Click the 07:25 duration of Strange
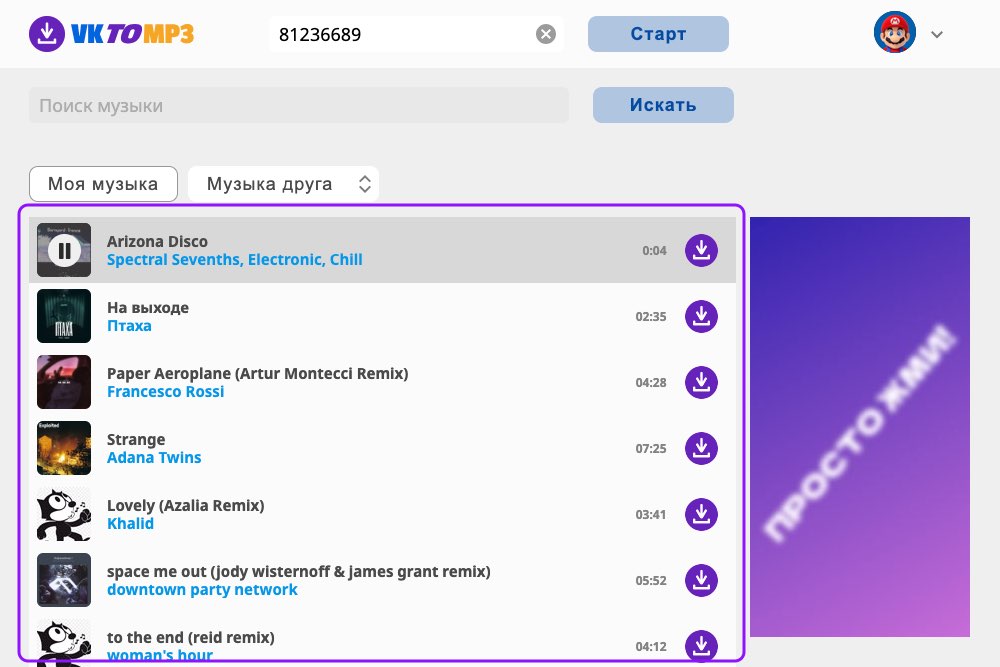Viewport: 1000px width, 667px height. point(651,449)
